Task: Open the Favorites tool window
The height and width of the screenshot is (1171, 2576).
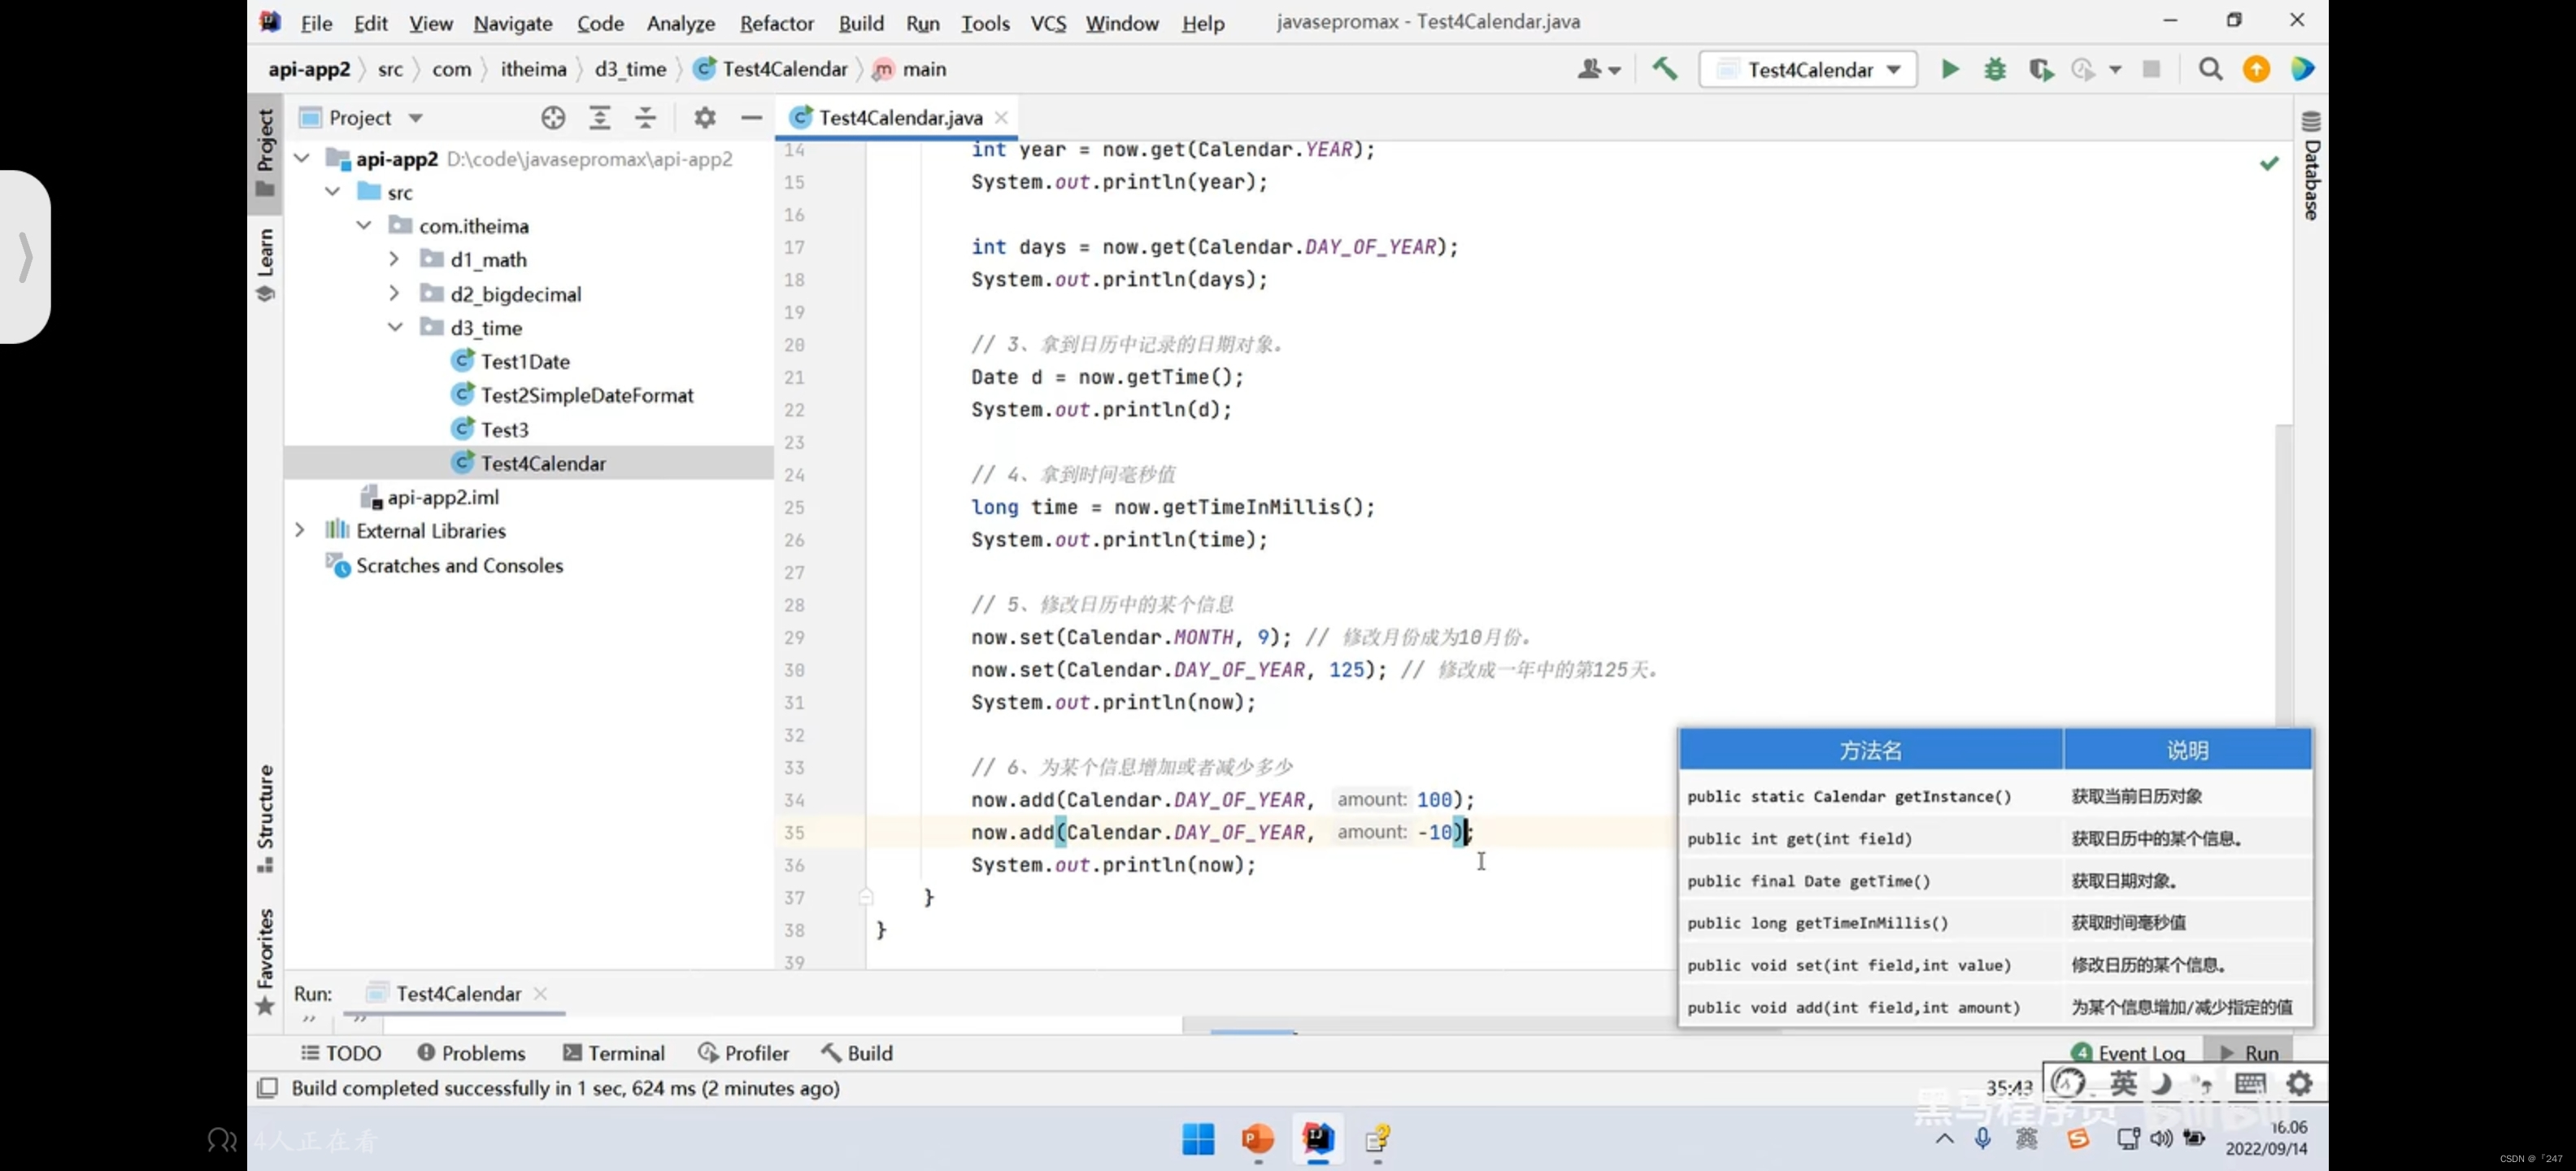Action: (265, 961)
